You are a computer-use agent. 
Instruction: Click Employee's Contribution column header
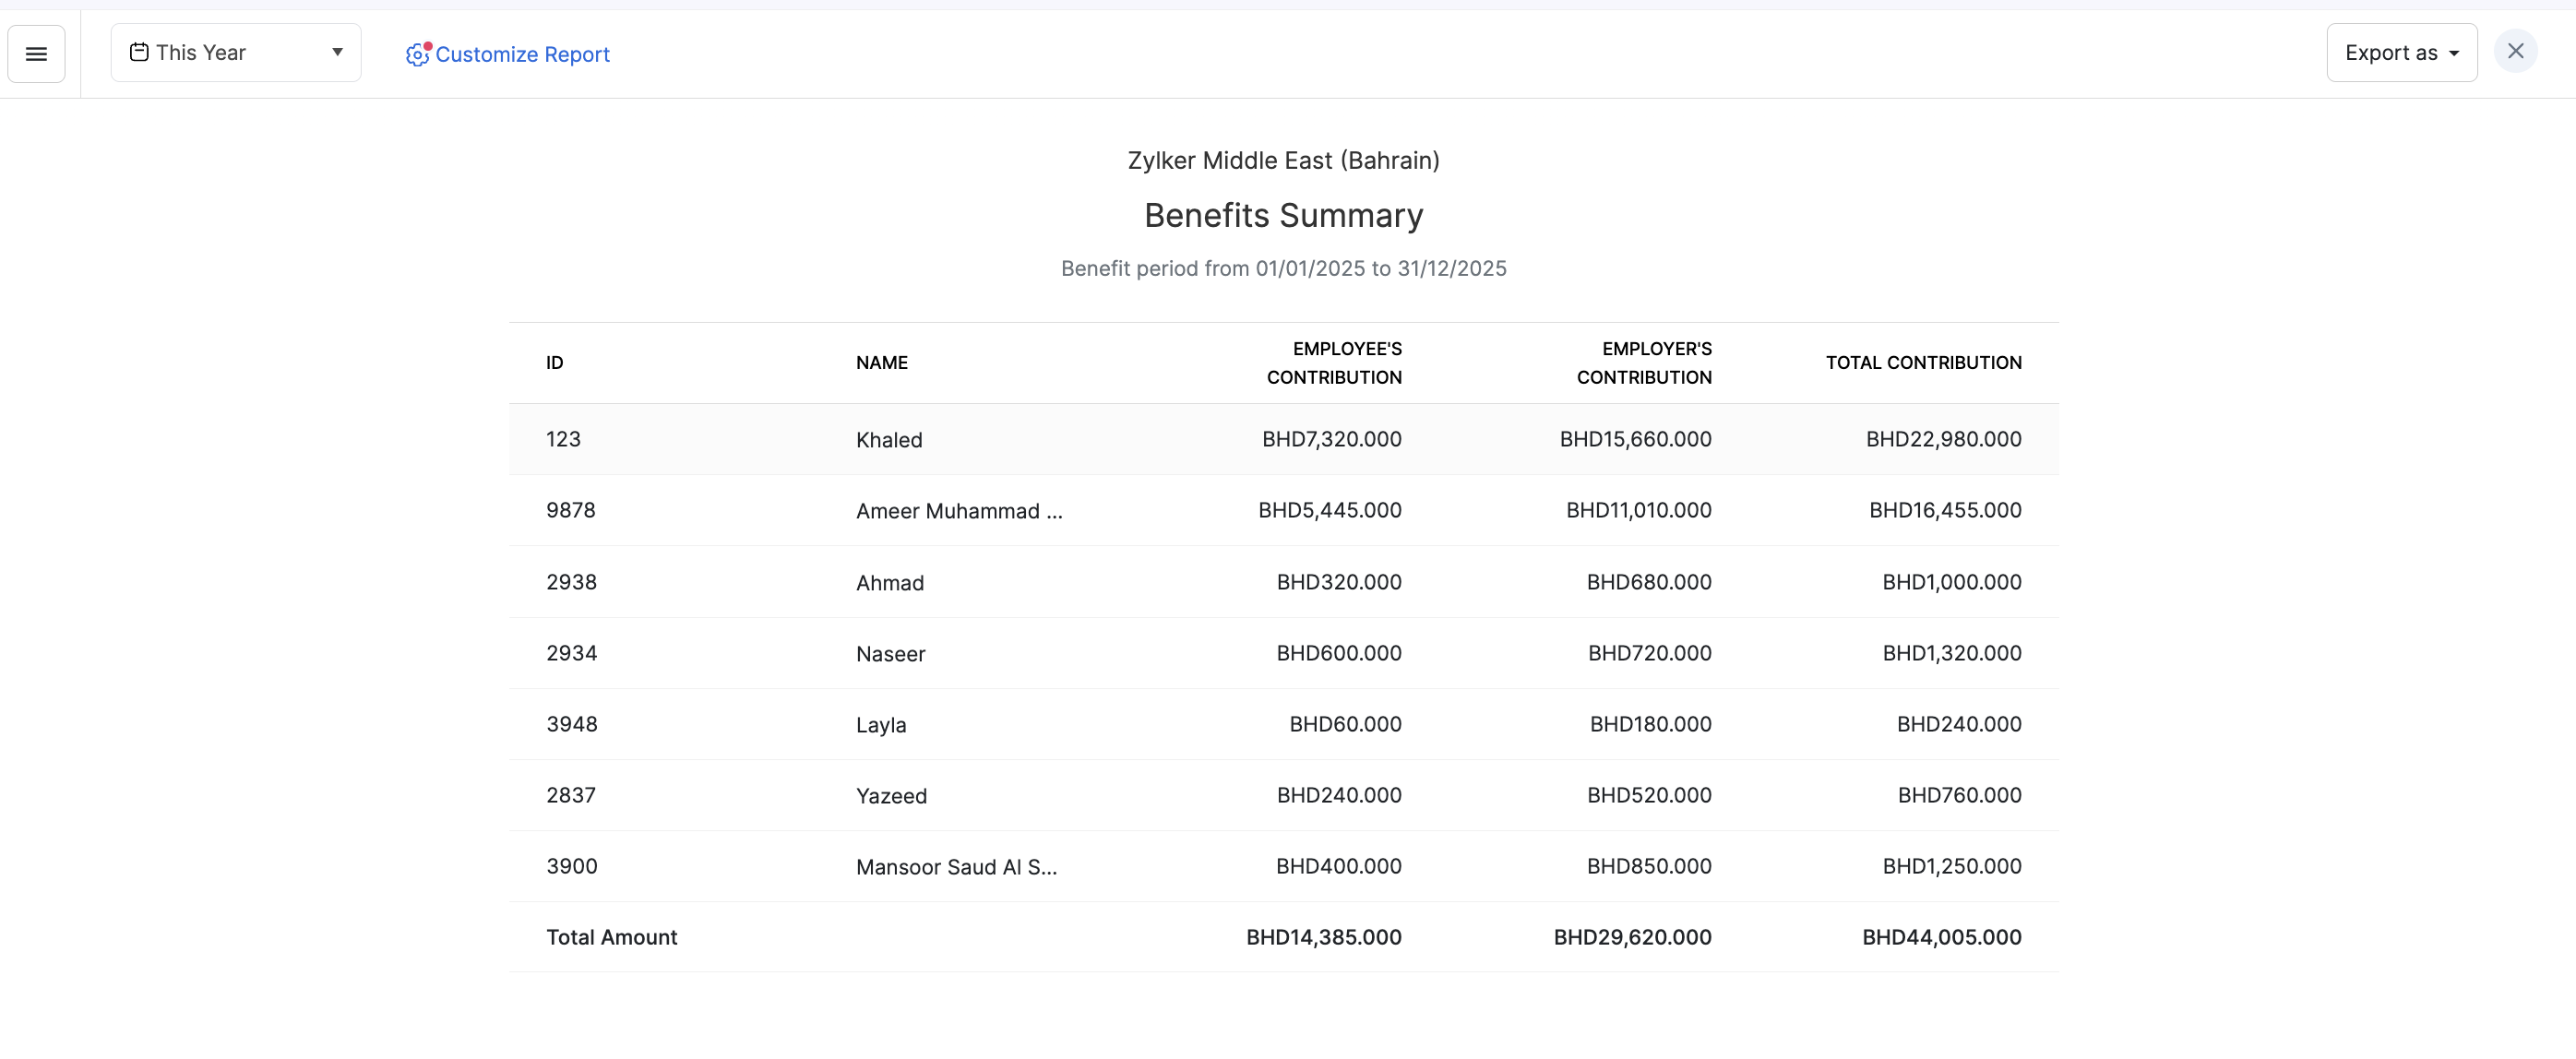click(1333, 363)
